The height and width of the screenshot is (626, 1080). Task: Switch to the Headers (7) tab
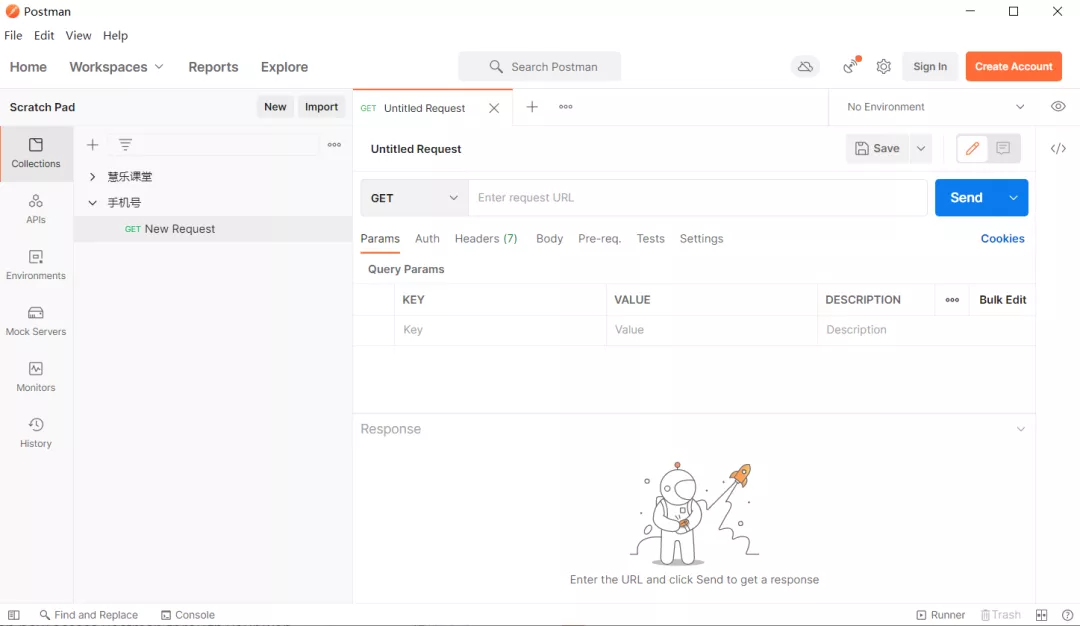[486, 238]
